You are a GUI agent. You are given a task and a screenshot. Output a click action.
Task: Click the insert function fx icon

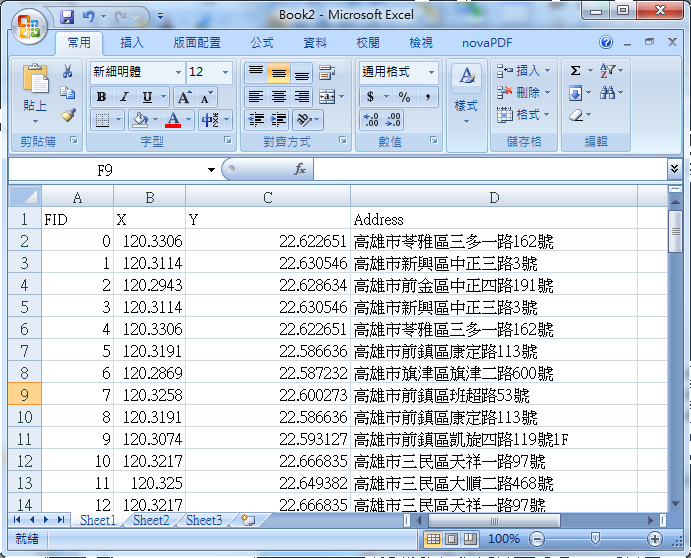[299, 170]
